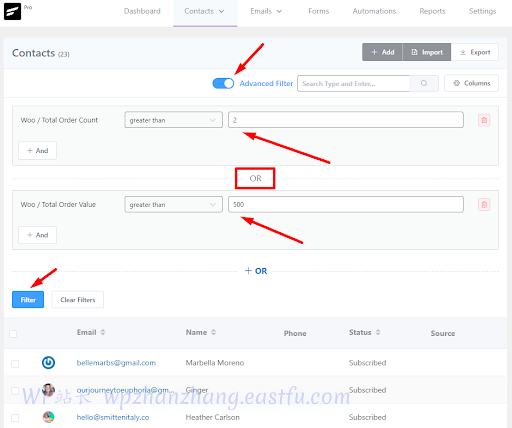
Task: Open operator dropdown for Total Order Value
Action: click(x=173, y=204)
